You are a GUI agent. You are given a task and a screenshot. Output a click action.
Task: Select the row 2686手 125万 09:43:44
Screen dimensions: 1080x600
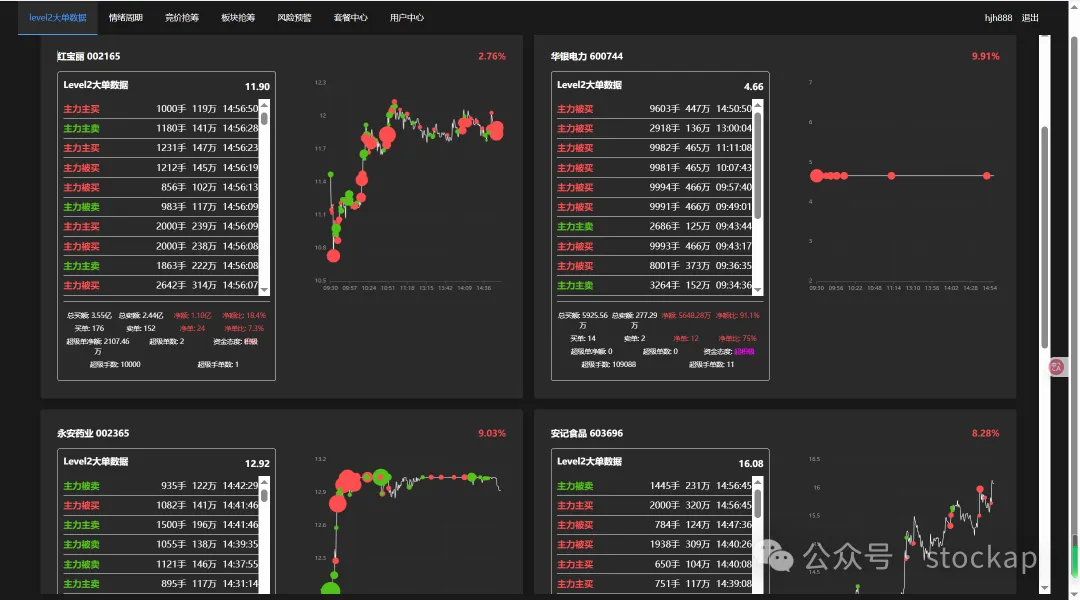pos(654,227)
